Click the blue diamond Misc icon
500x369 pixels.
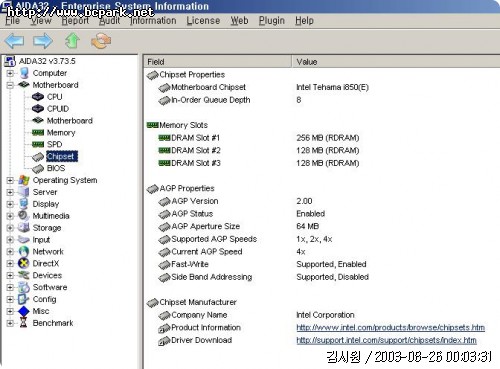pyautogui.click(x=24, y=311)
